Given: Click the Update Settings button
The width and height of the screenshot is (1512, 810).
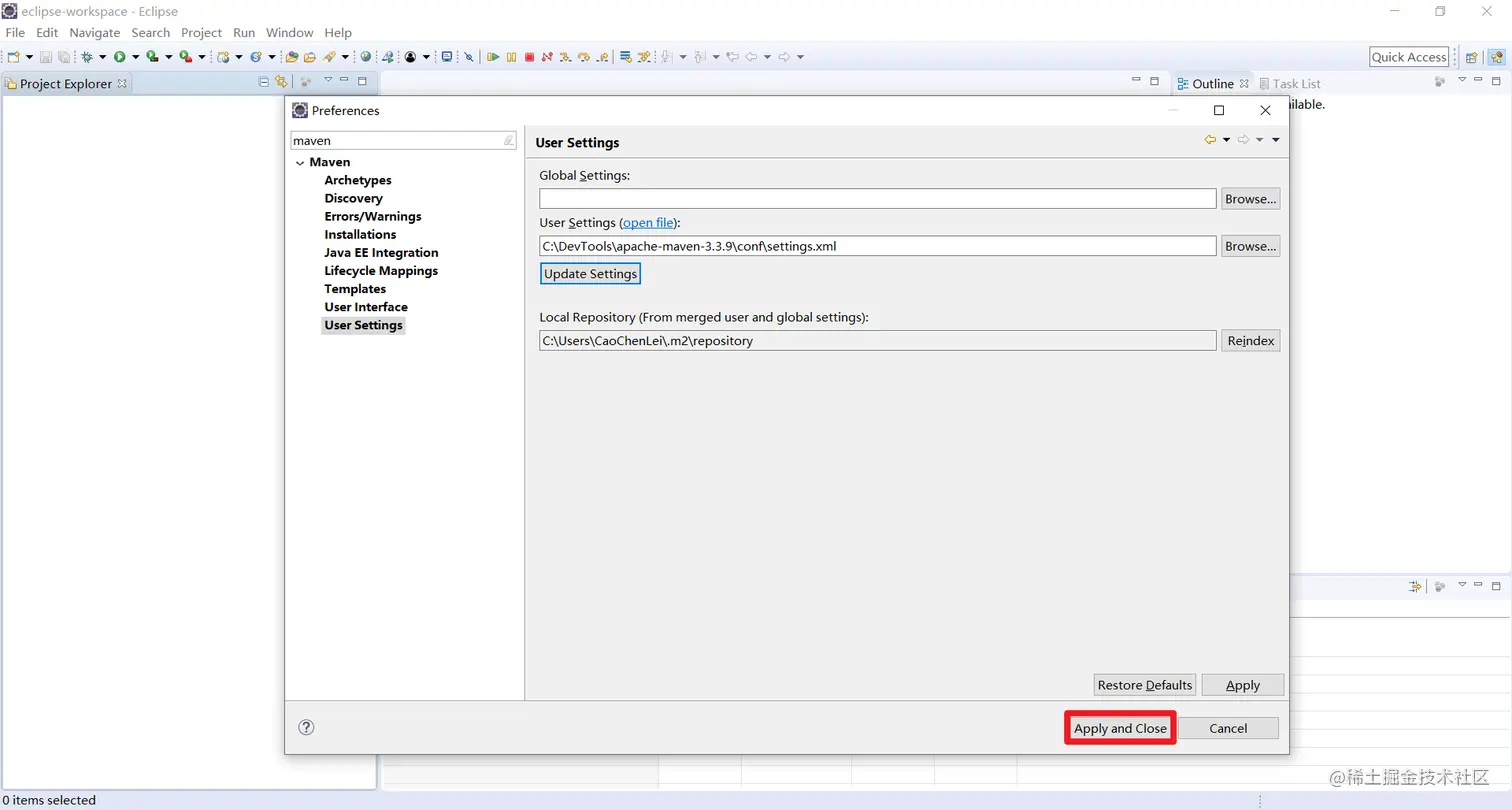Looking at the screenshot, I should pyautogui.click(x=590, y=274).
